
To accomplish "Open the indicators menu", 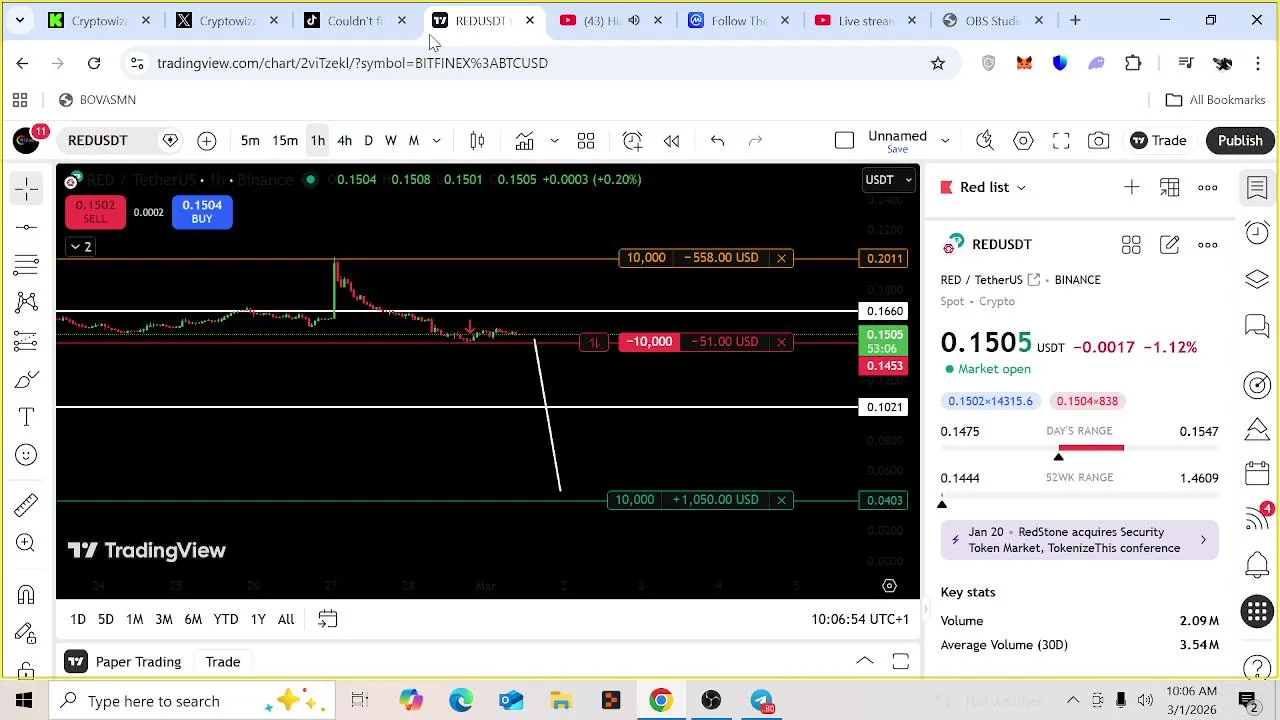I will click(525, 141).
